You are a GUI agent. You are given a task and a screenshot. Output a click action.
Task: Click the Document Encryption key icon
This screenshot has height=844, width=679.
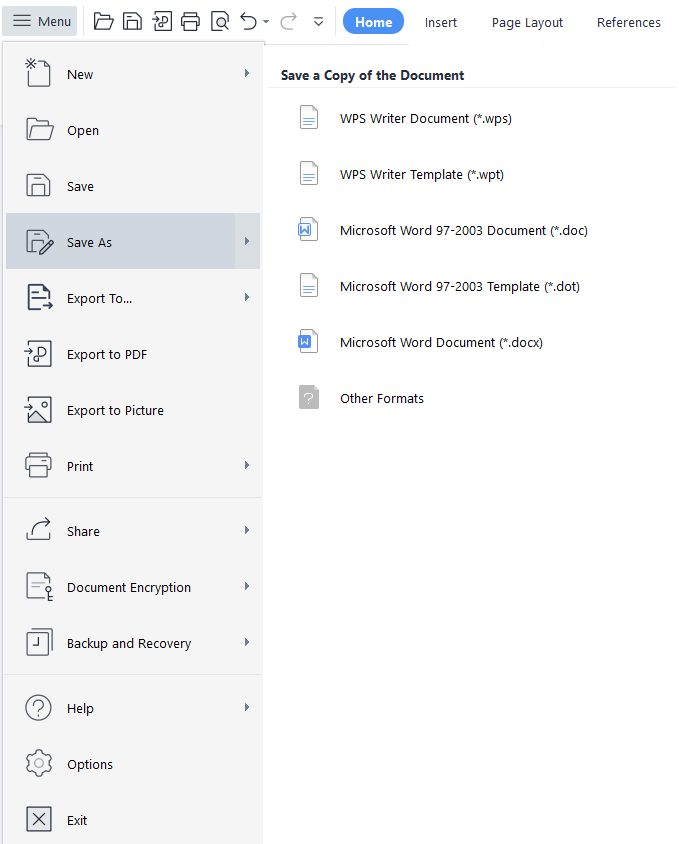39,586
